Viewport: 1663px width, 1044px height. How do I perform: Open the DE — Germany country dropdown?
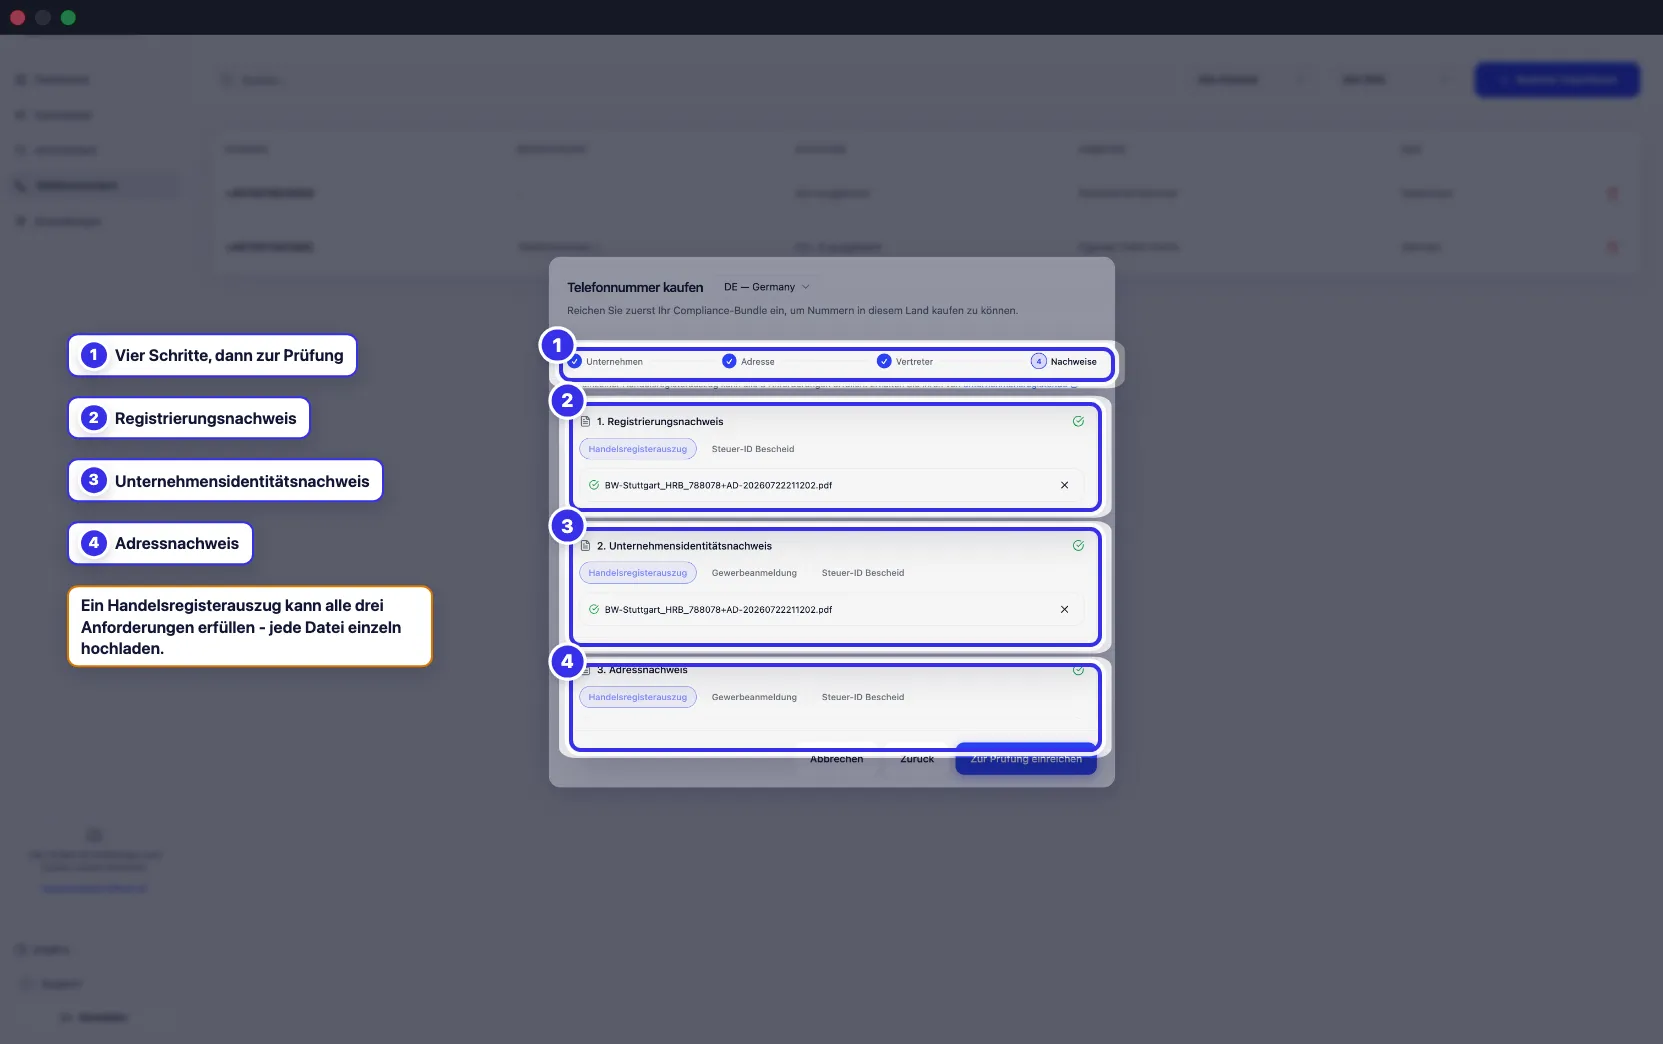[x=767, y=287]
